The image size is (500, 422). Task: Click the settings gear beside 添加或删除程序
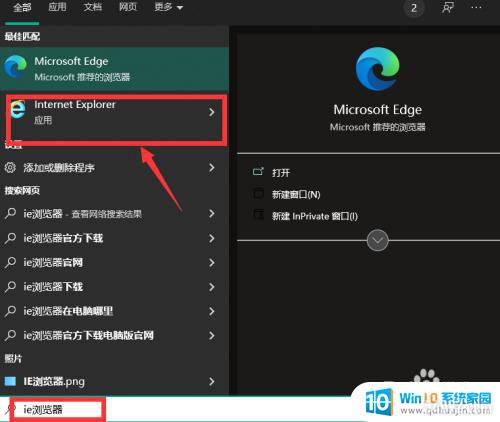(10, 167)
